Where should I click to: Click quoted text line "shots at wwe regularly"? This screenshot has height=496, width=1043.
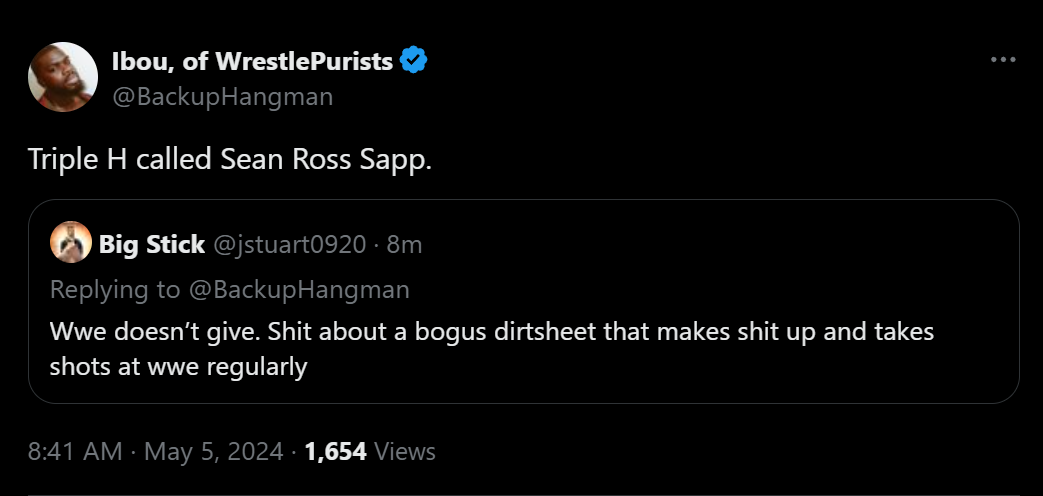tap(178, 367)
